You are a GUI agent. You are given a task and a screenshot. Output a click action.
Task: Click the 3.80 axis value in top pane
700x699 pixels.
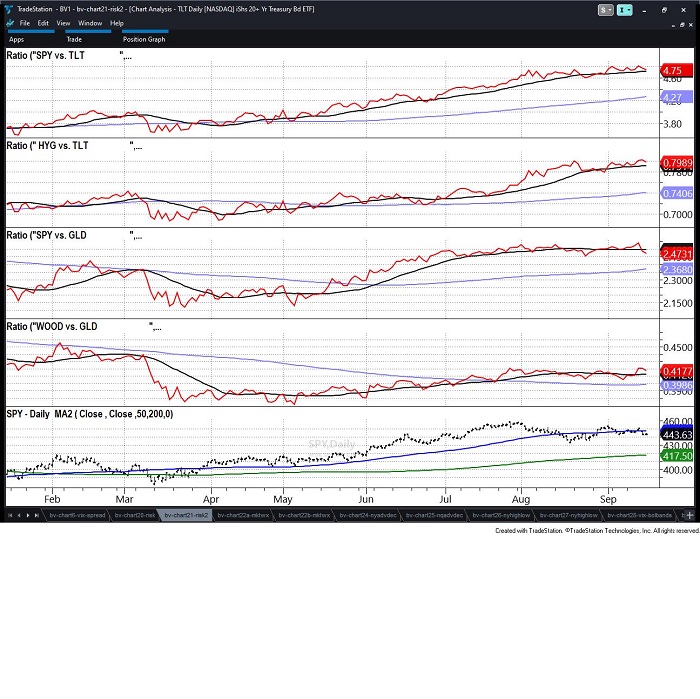tap(673, 124)
